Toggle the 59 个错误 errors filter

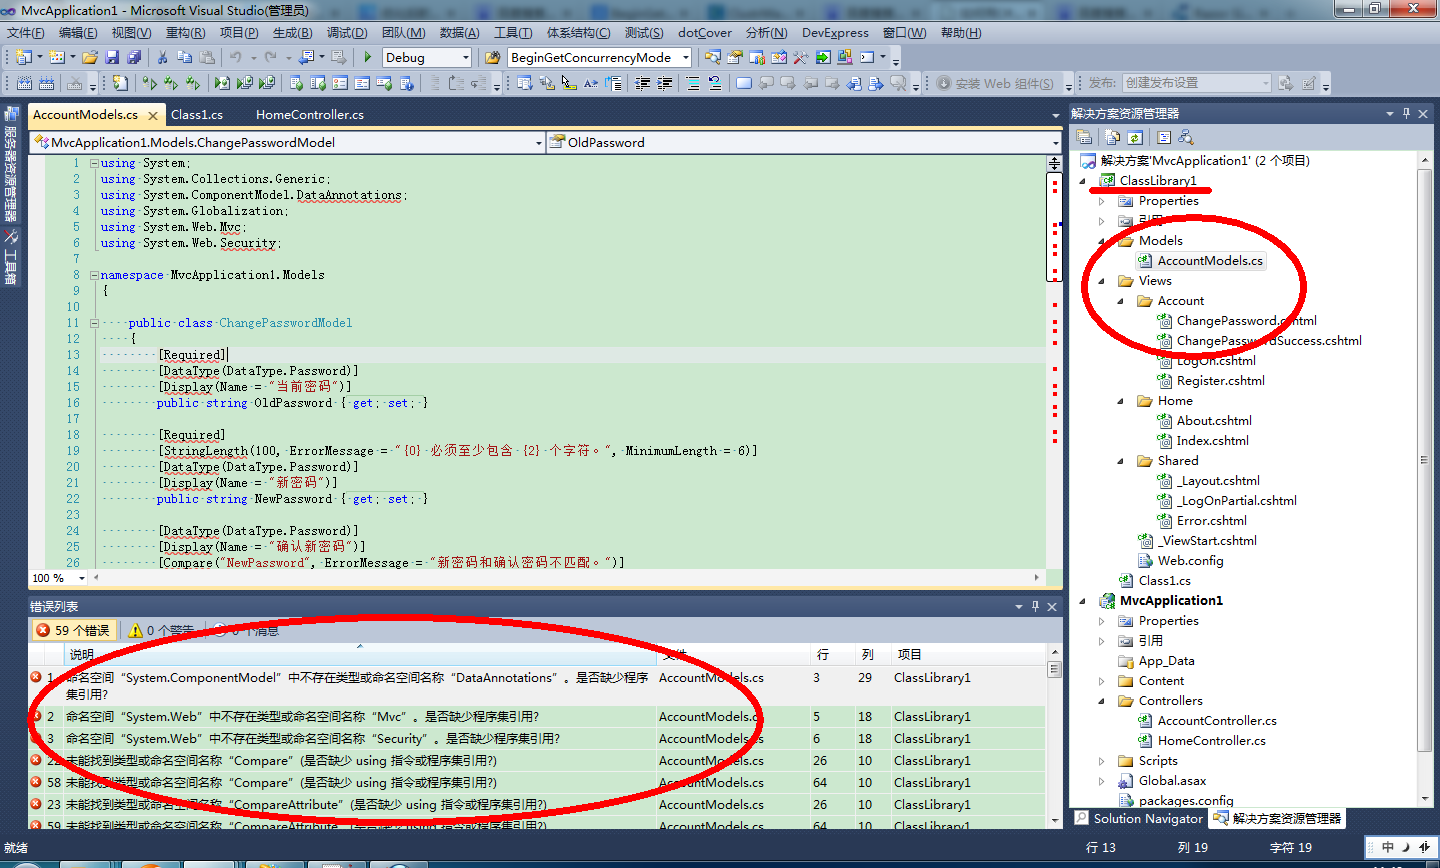(x=76, y=630)
